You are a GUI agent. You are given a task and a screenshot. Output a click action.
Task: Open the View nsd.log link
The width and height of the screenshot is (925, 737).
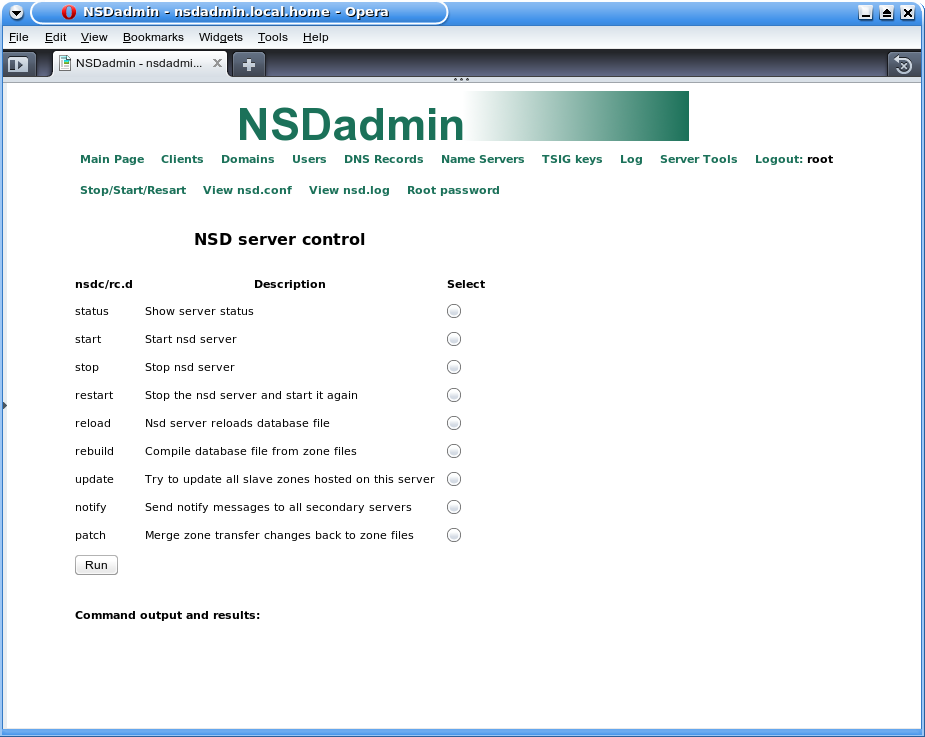coord(349,190)
